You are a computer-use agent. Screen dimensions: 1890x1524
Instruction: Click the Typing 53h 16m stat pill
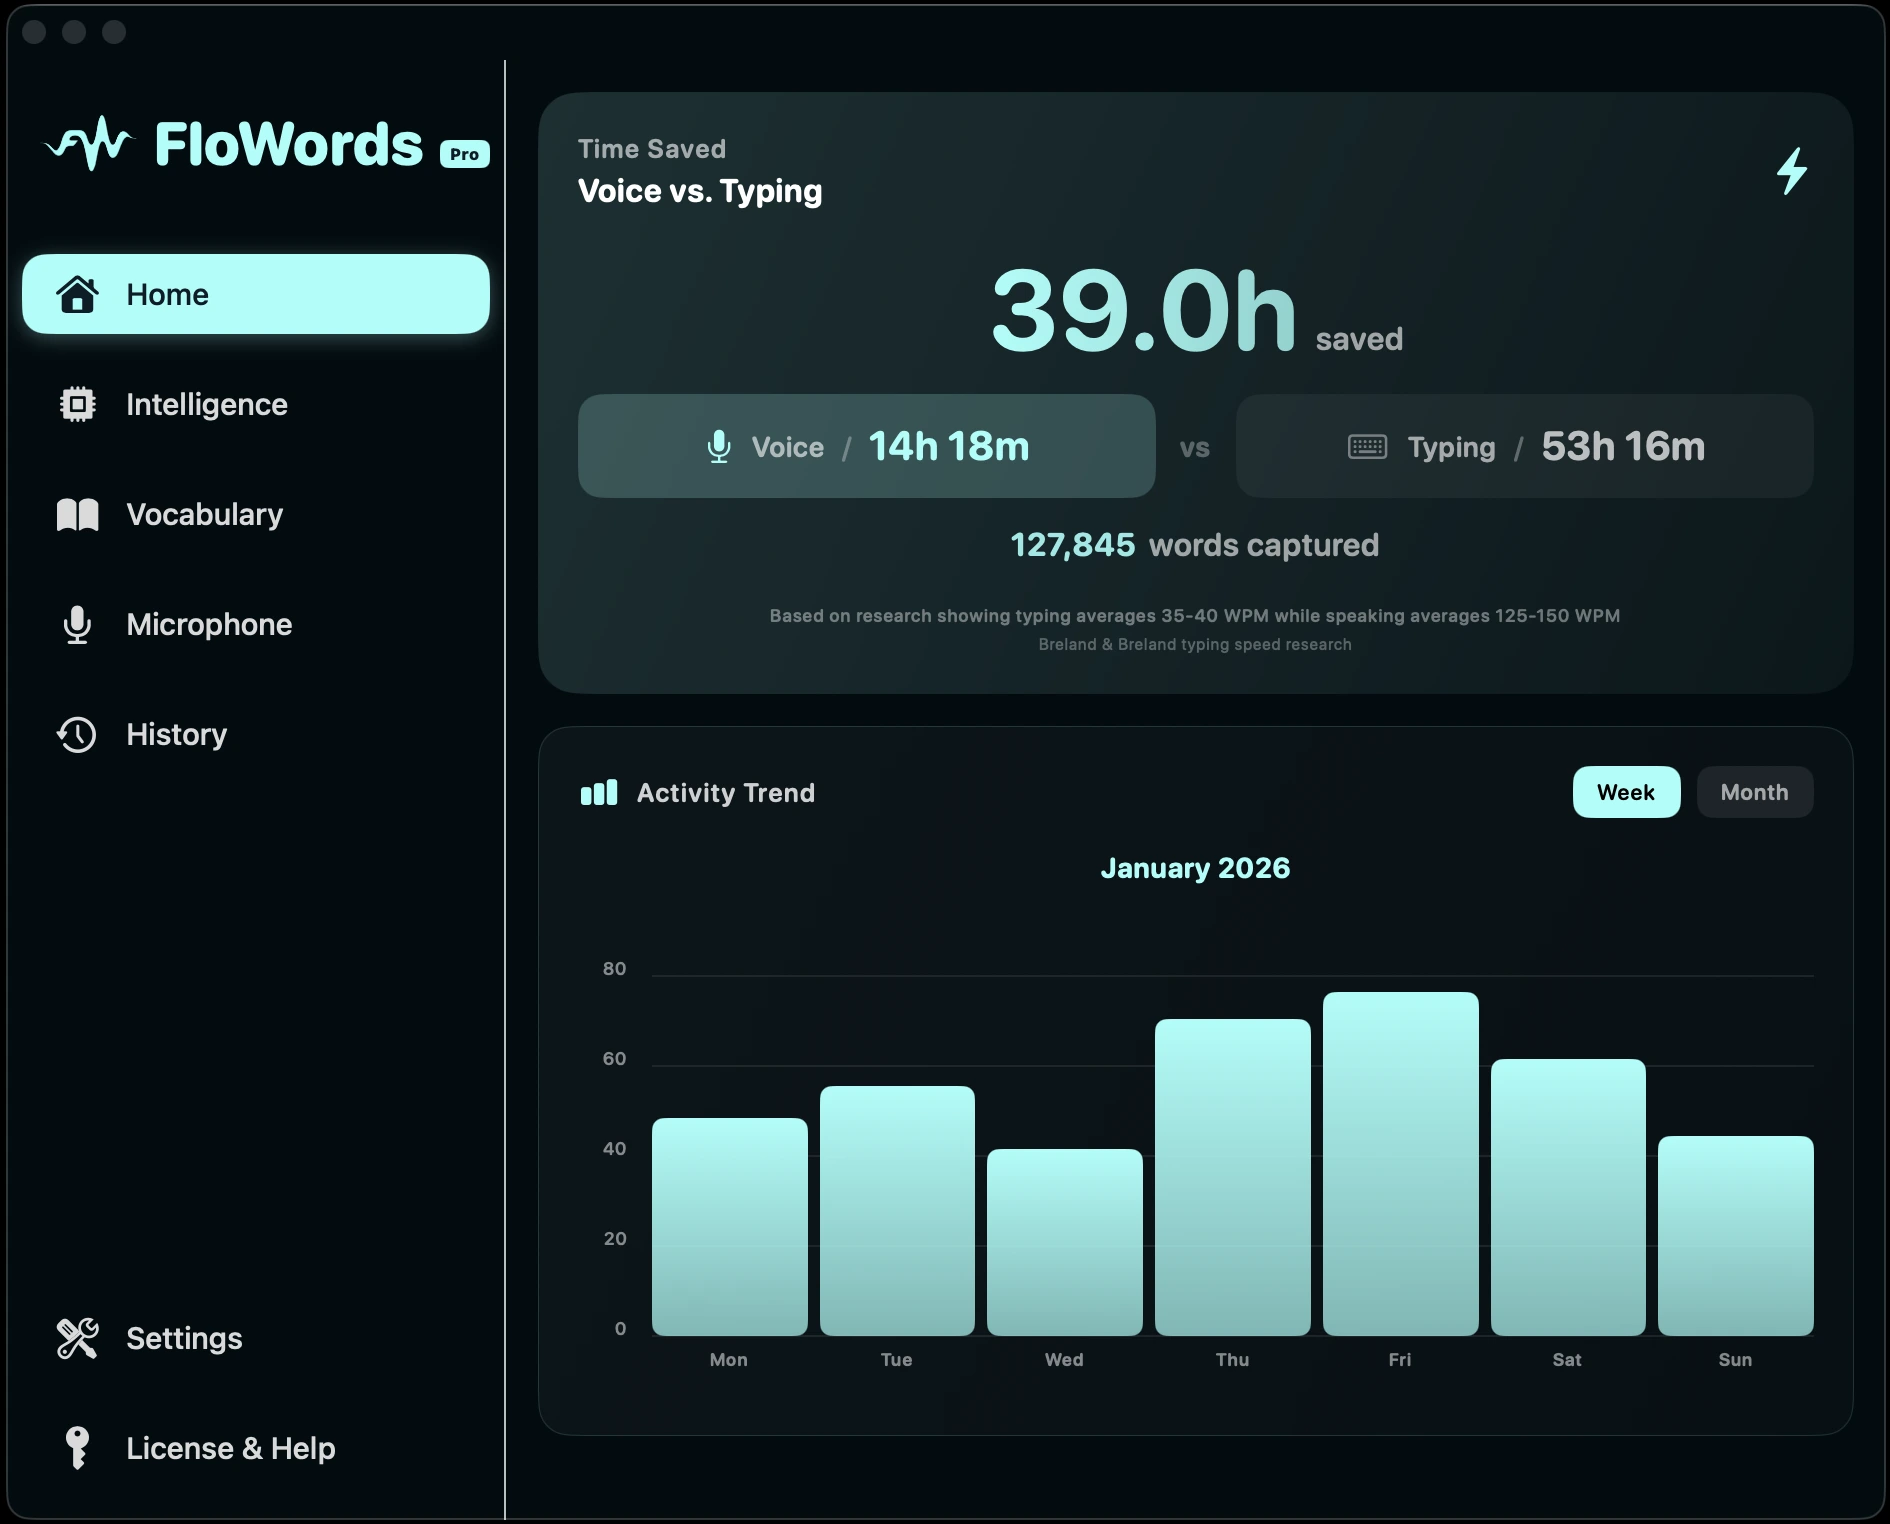click(x=1526, y=446)
